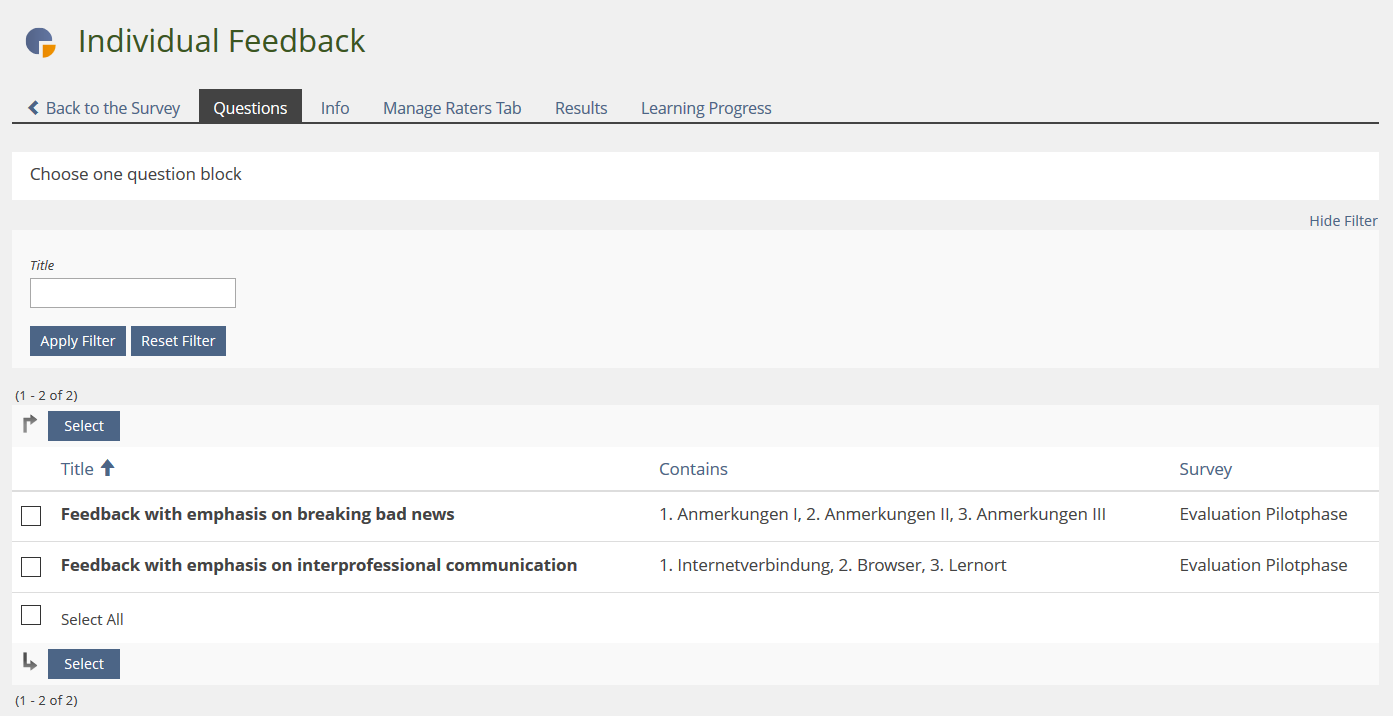Screen dimensions: 1393x716
Task: Go to the Results tab
Action: tap(581, 108)
